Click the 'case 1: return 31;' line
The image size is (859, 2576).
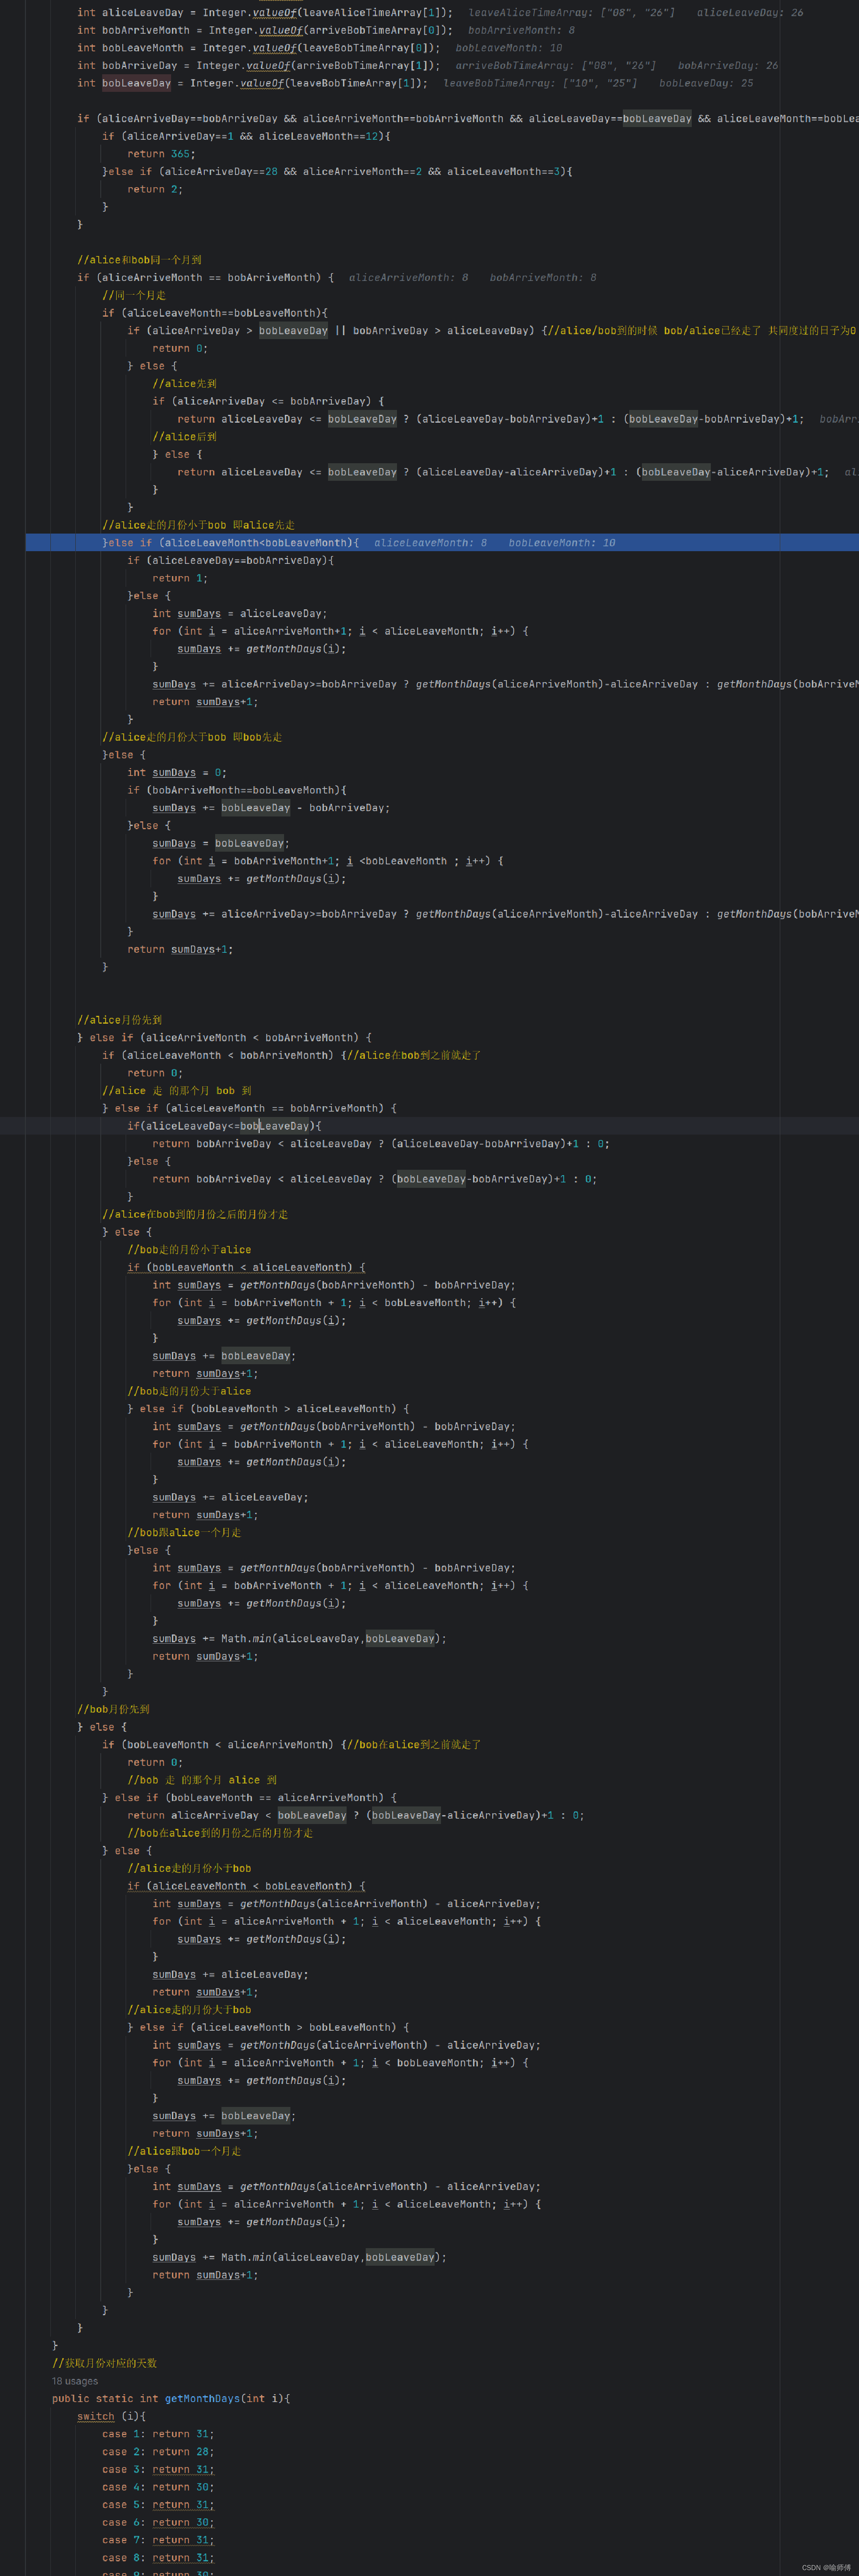(158, 2434)
